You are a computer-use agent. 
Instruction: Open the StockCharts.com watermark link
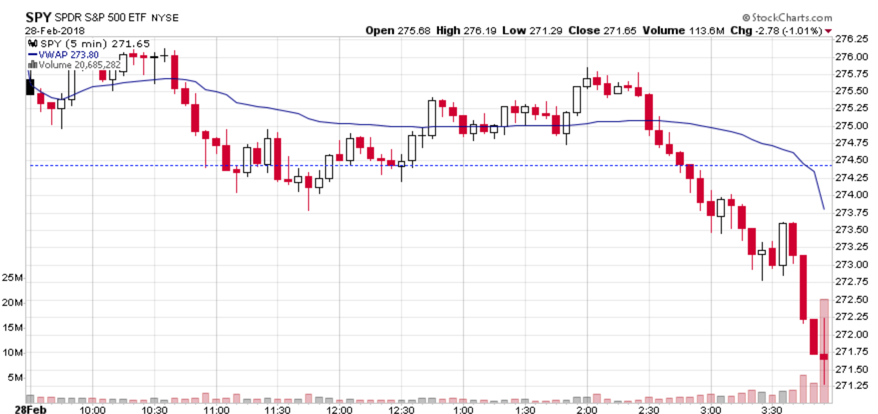793,18
